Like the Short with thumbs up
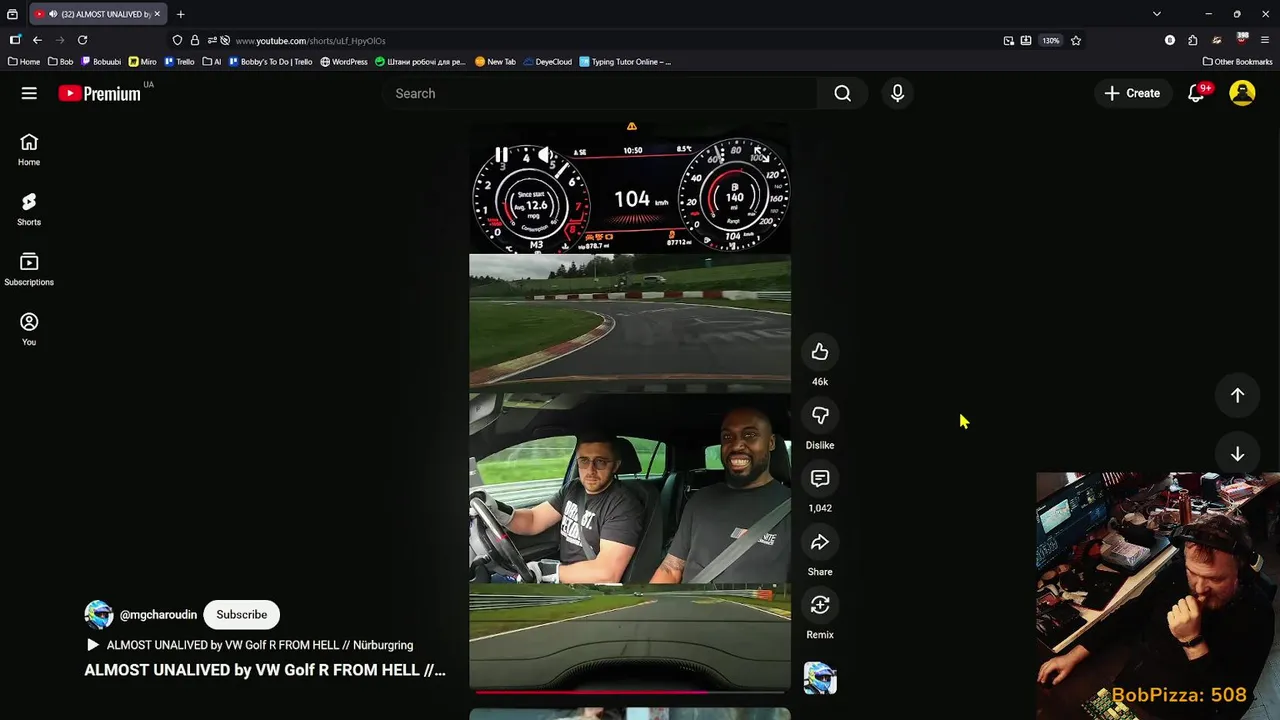 [820, 352]
